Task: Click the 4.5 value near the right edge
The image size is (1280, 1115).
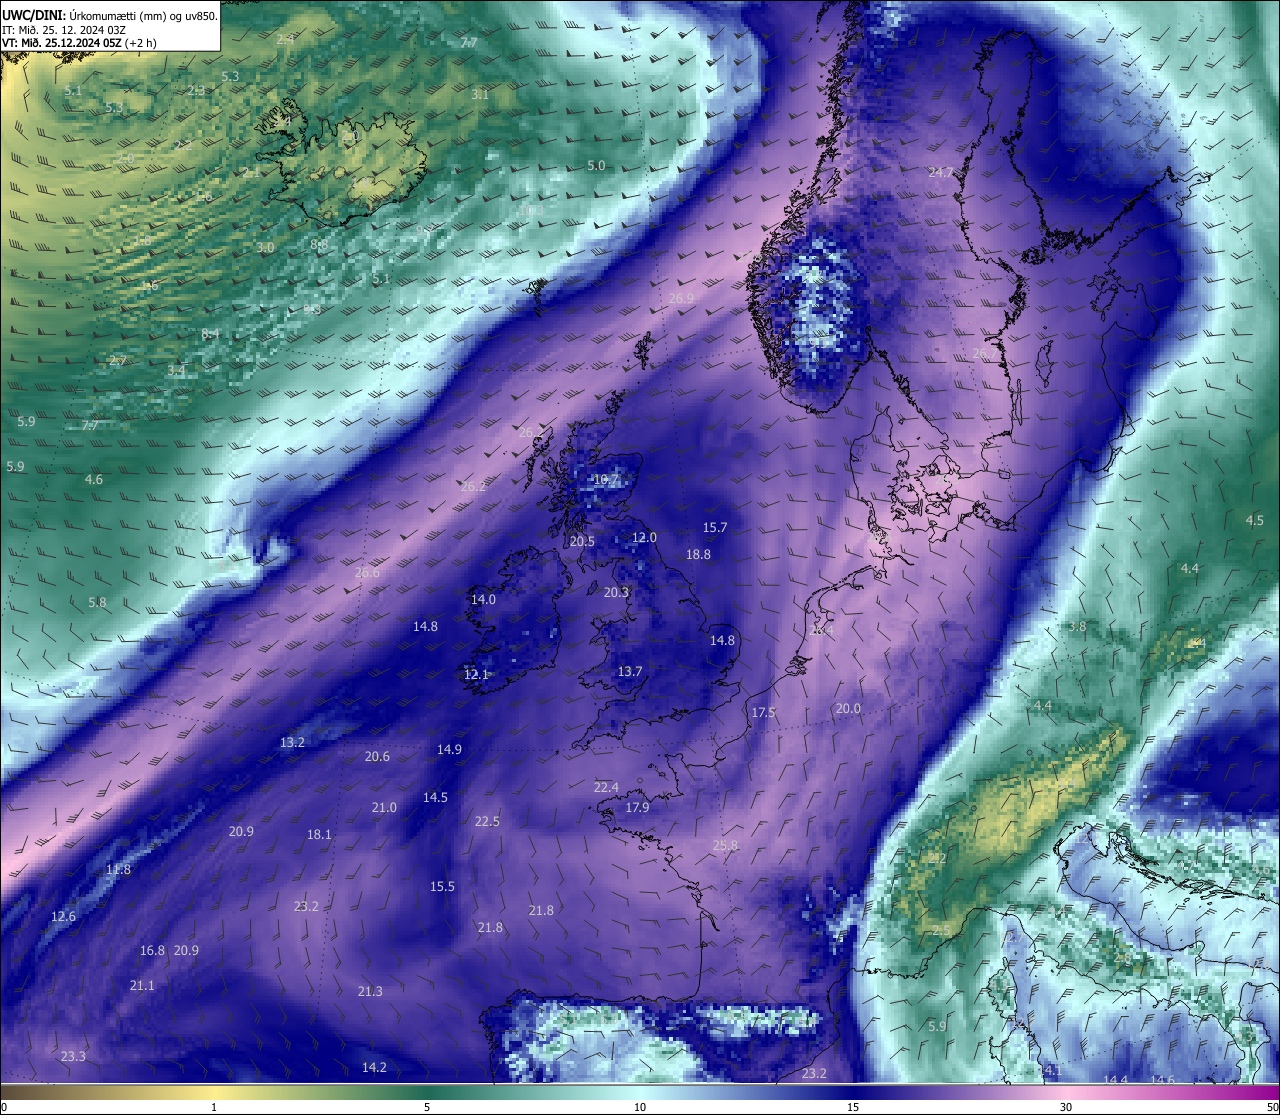Action: coord(1254,520)
